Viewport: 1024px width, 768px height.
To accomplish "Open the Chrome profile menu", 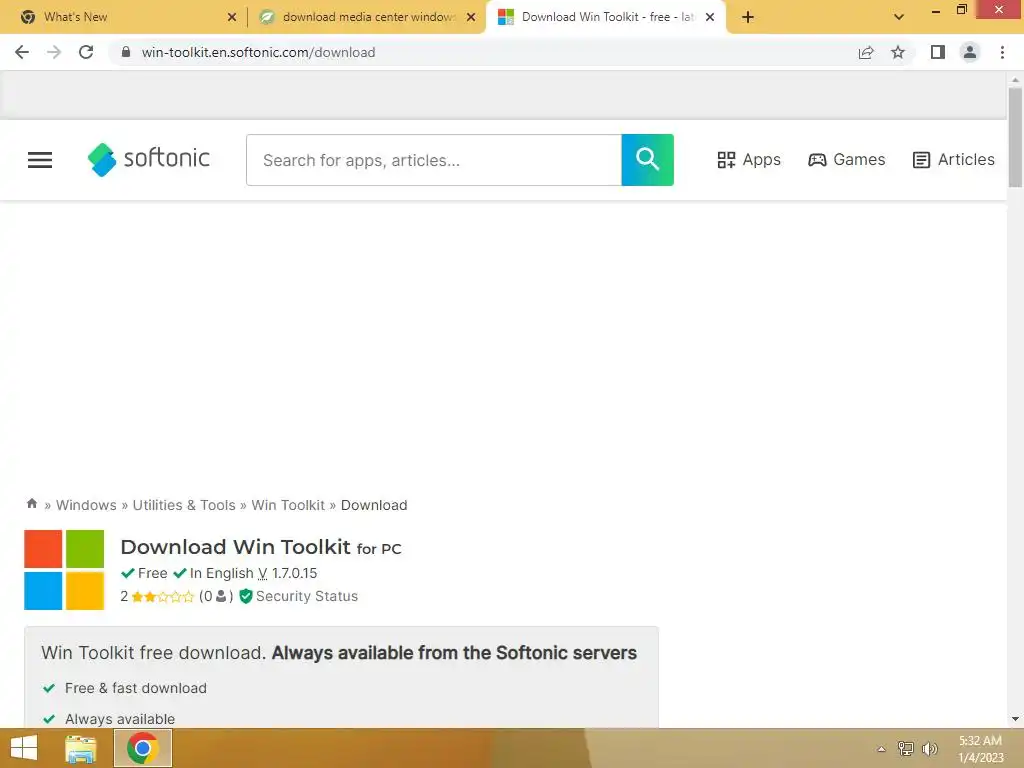I will click(970, 52).
